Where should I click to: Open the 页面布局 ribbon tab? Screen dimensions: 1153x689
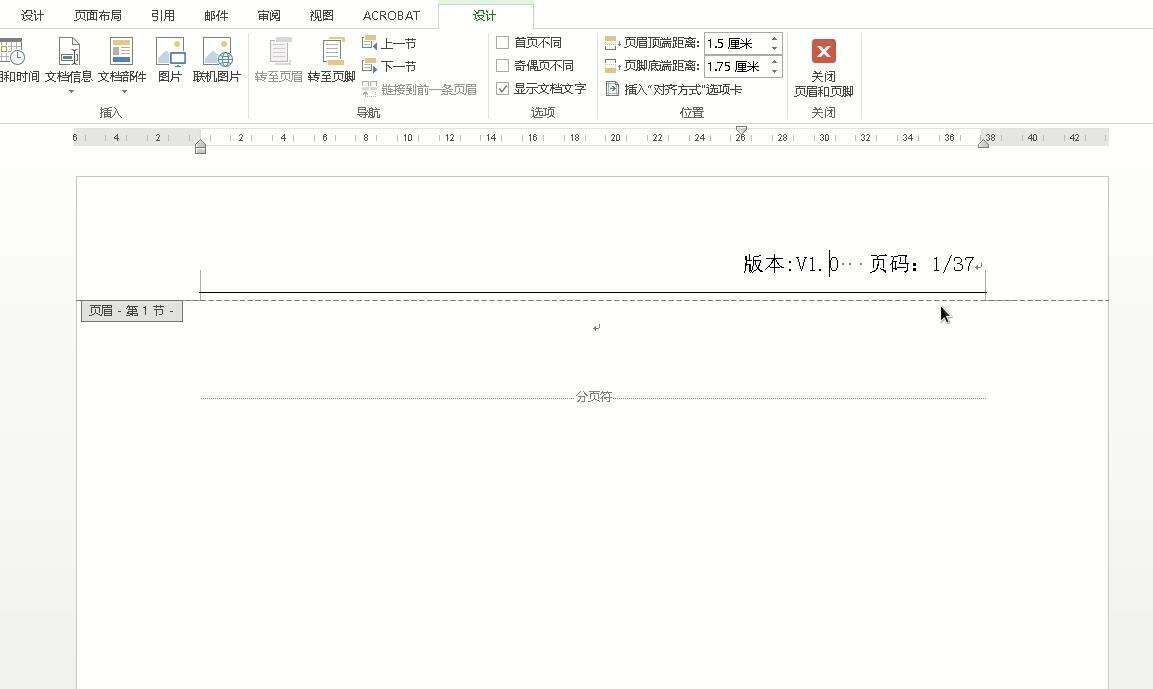[x=98, y=16]
